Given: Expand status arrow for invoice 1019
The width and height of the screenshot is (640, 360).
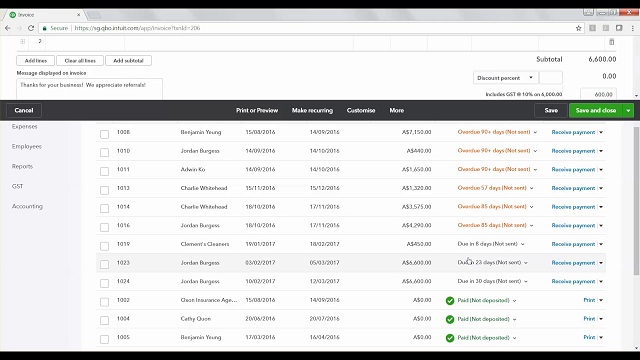Looking at the screenshot, I should pyautogui.click(x=522, y=244).
